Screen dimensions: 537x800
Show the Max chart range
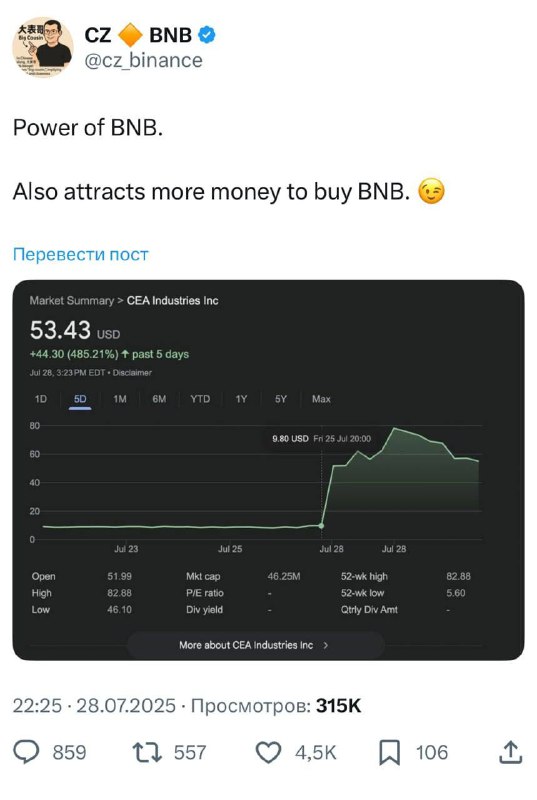point(321,399)
